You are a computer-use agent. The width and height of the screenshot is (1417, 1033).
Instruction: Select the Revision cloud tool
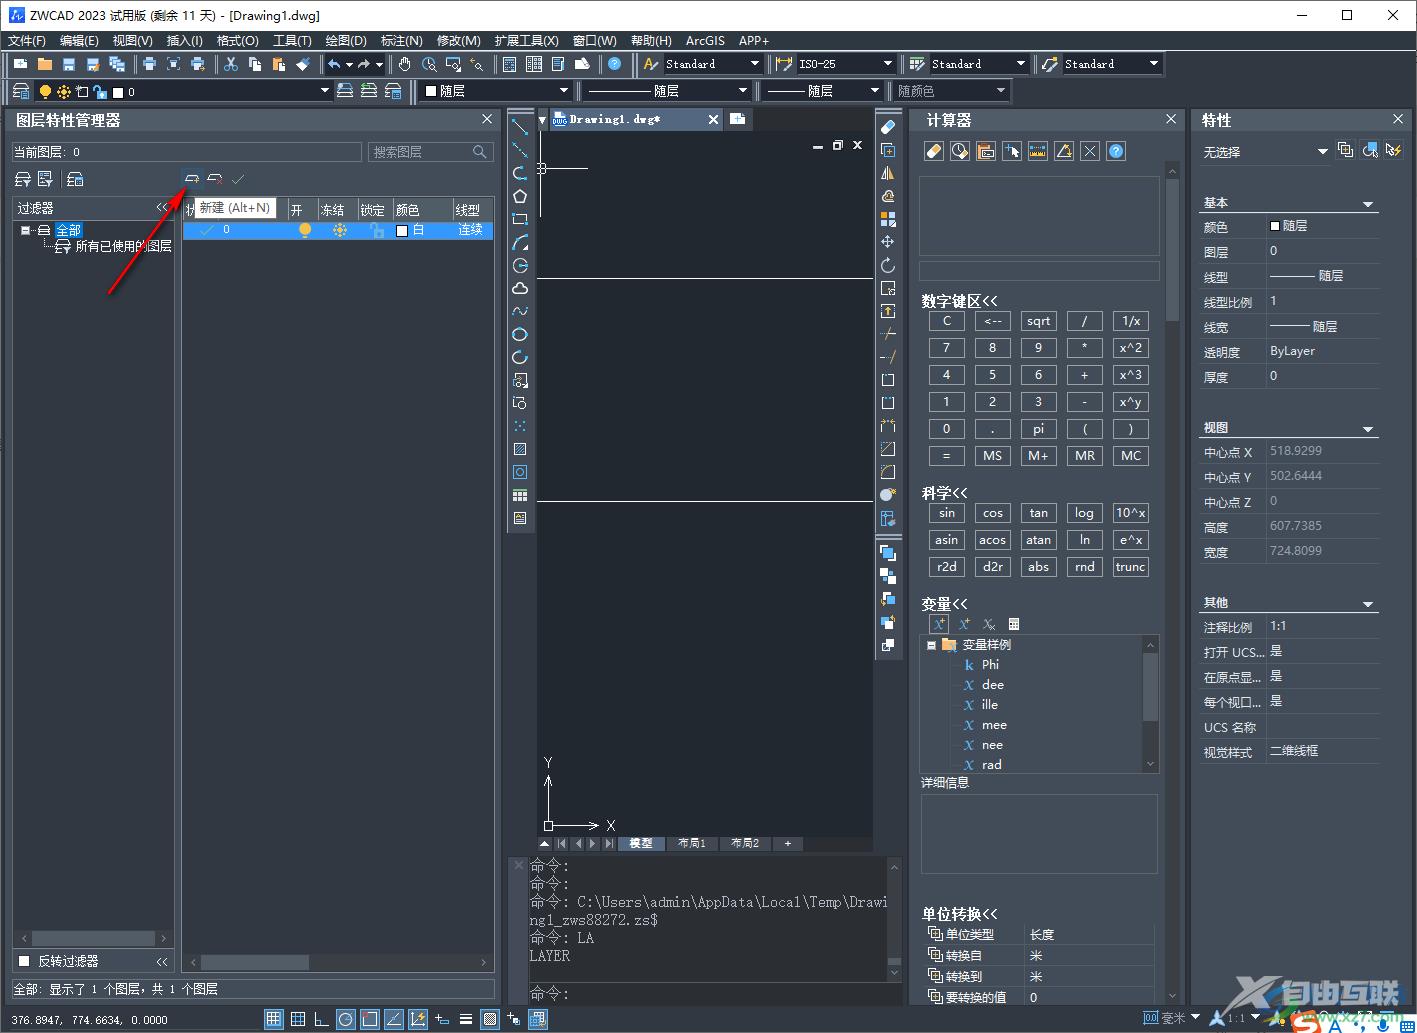tap(520, 288)
